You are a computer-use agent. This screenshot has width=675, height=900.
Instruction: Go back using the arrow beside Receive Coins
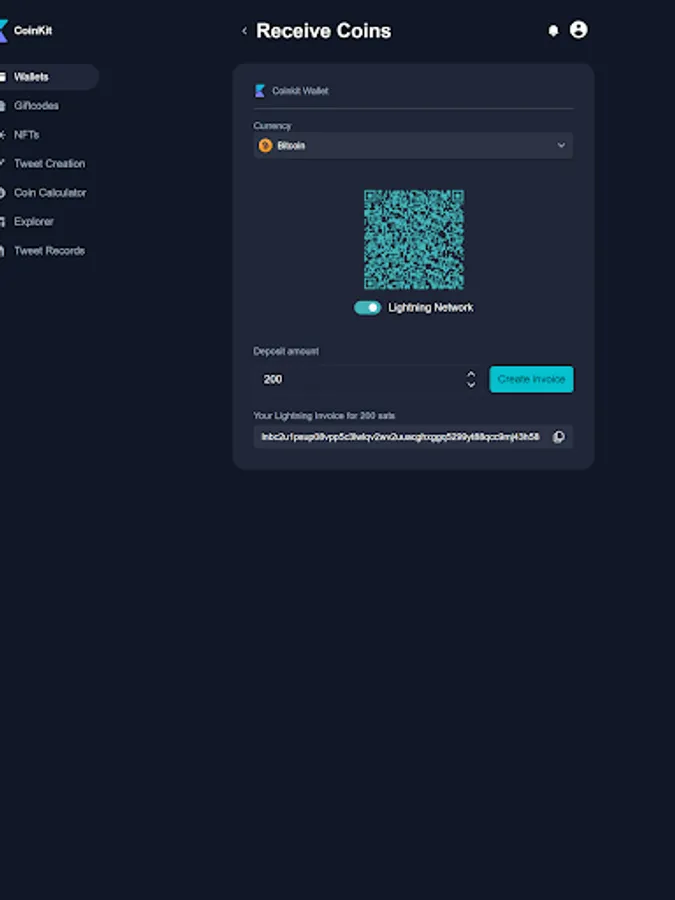click(x=245, y=31)
